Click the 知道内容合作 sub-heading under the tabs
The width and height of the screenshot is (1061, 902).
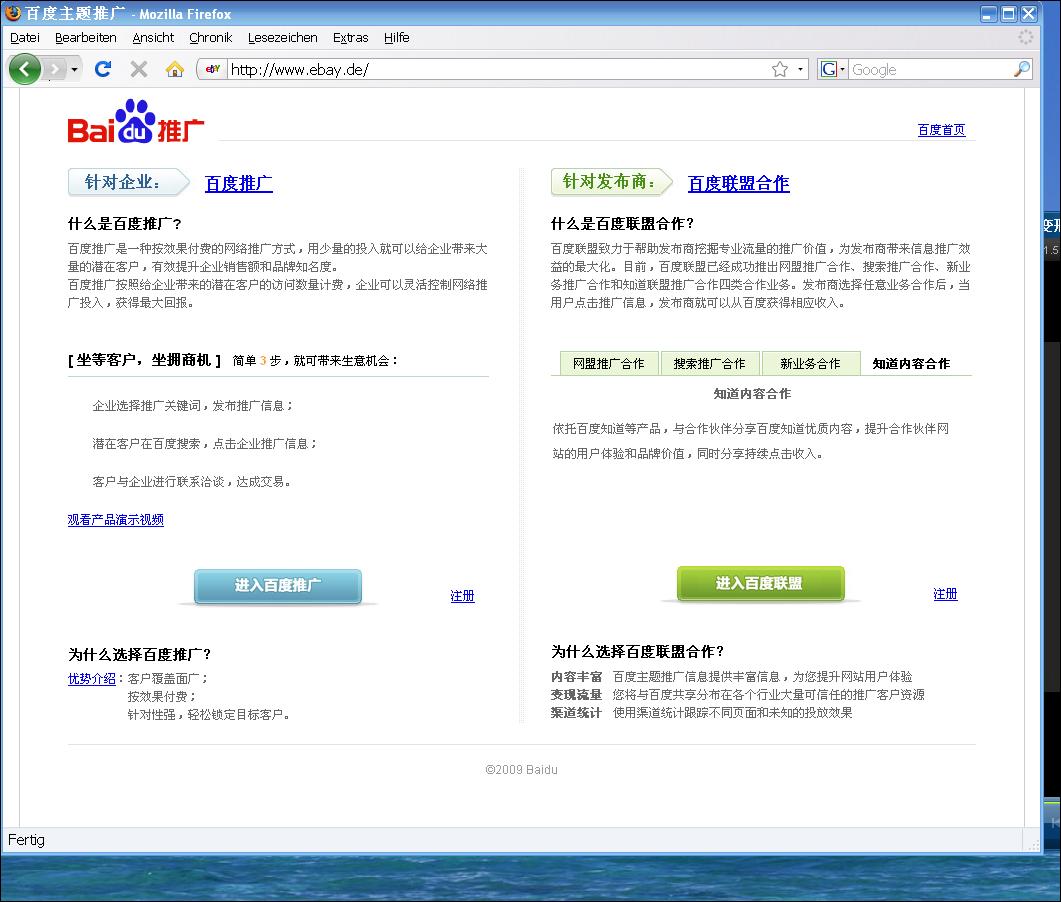[x=752, y=394]
